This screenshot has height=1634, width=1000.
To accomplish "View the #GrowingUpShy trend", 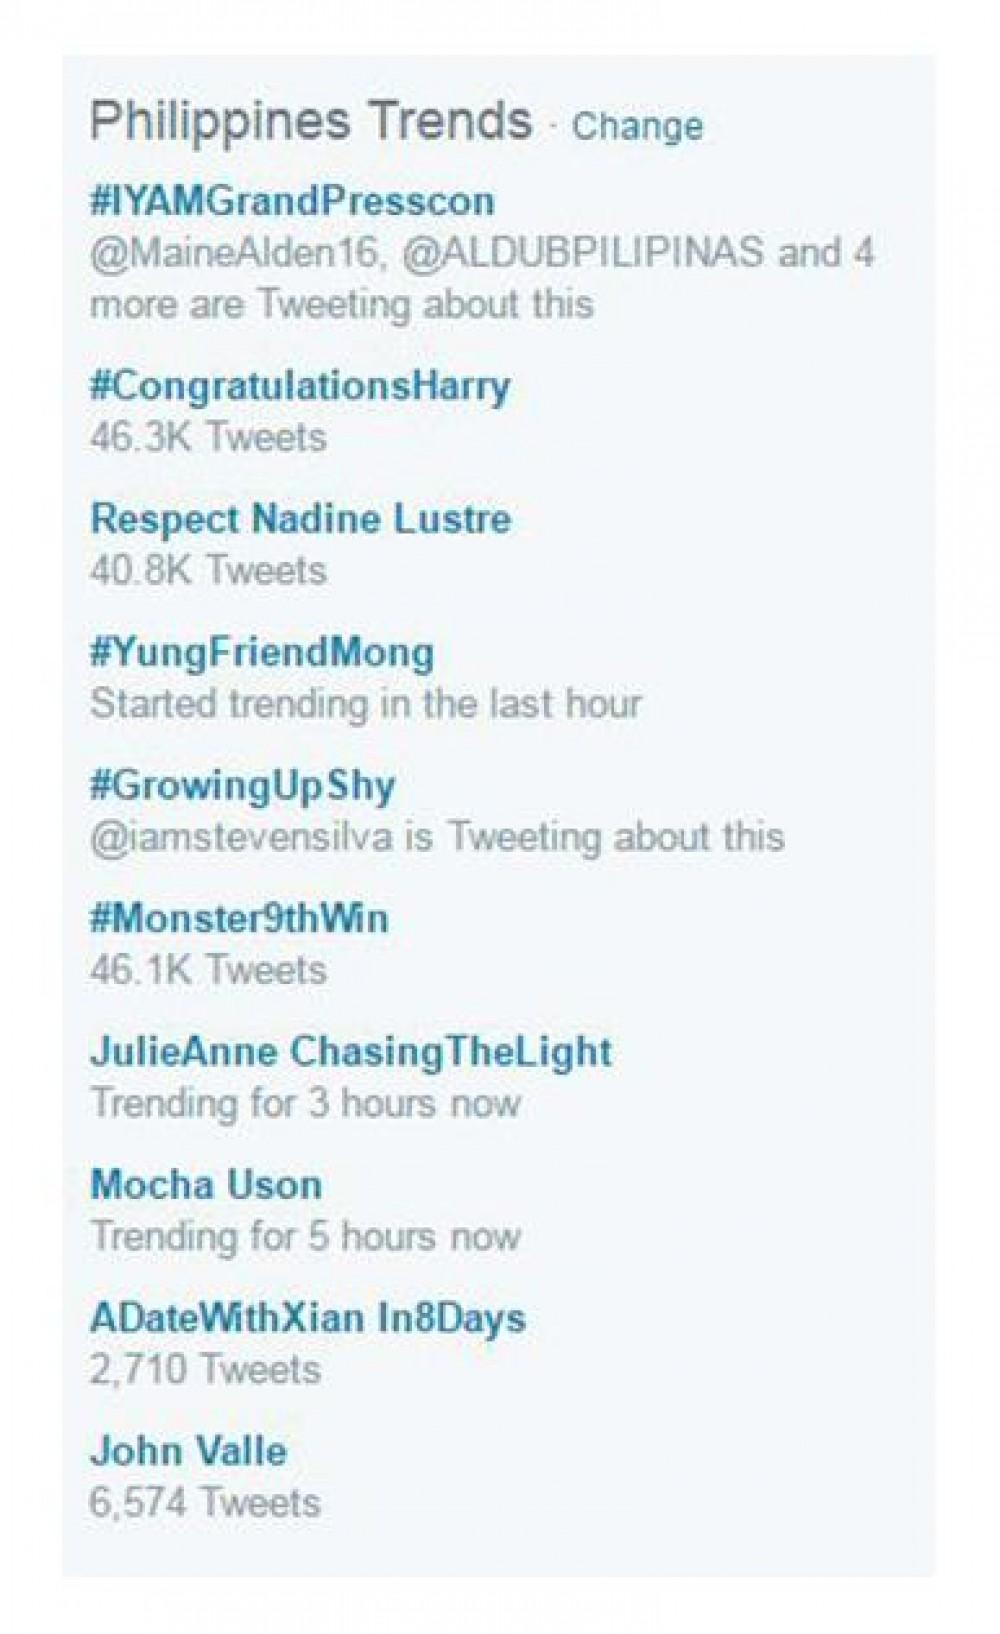I will 243,785.
